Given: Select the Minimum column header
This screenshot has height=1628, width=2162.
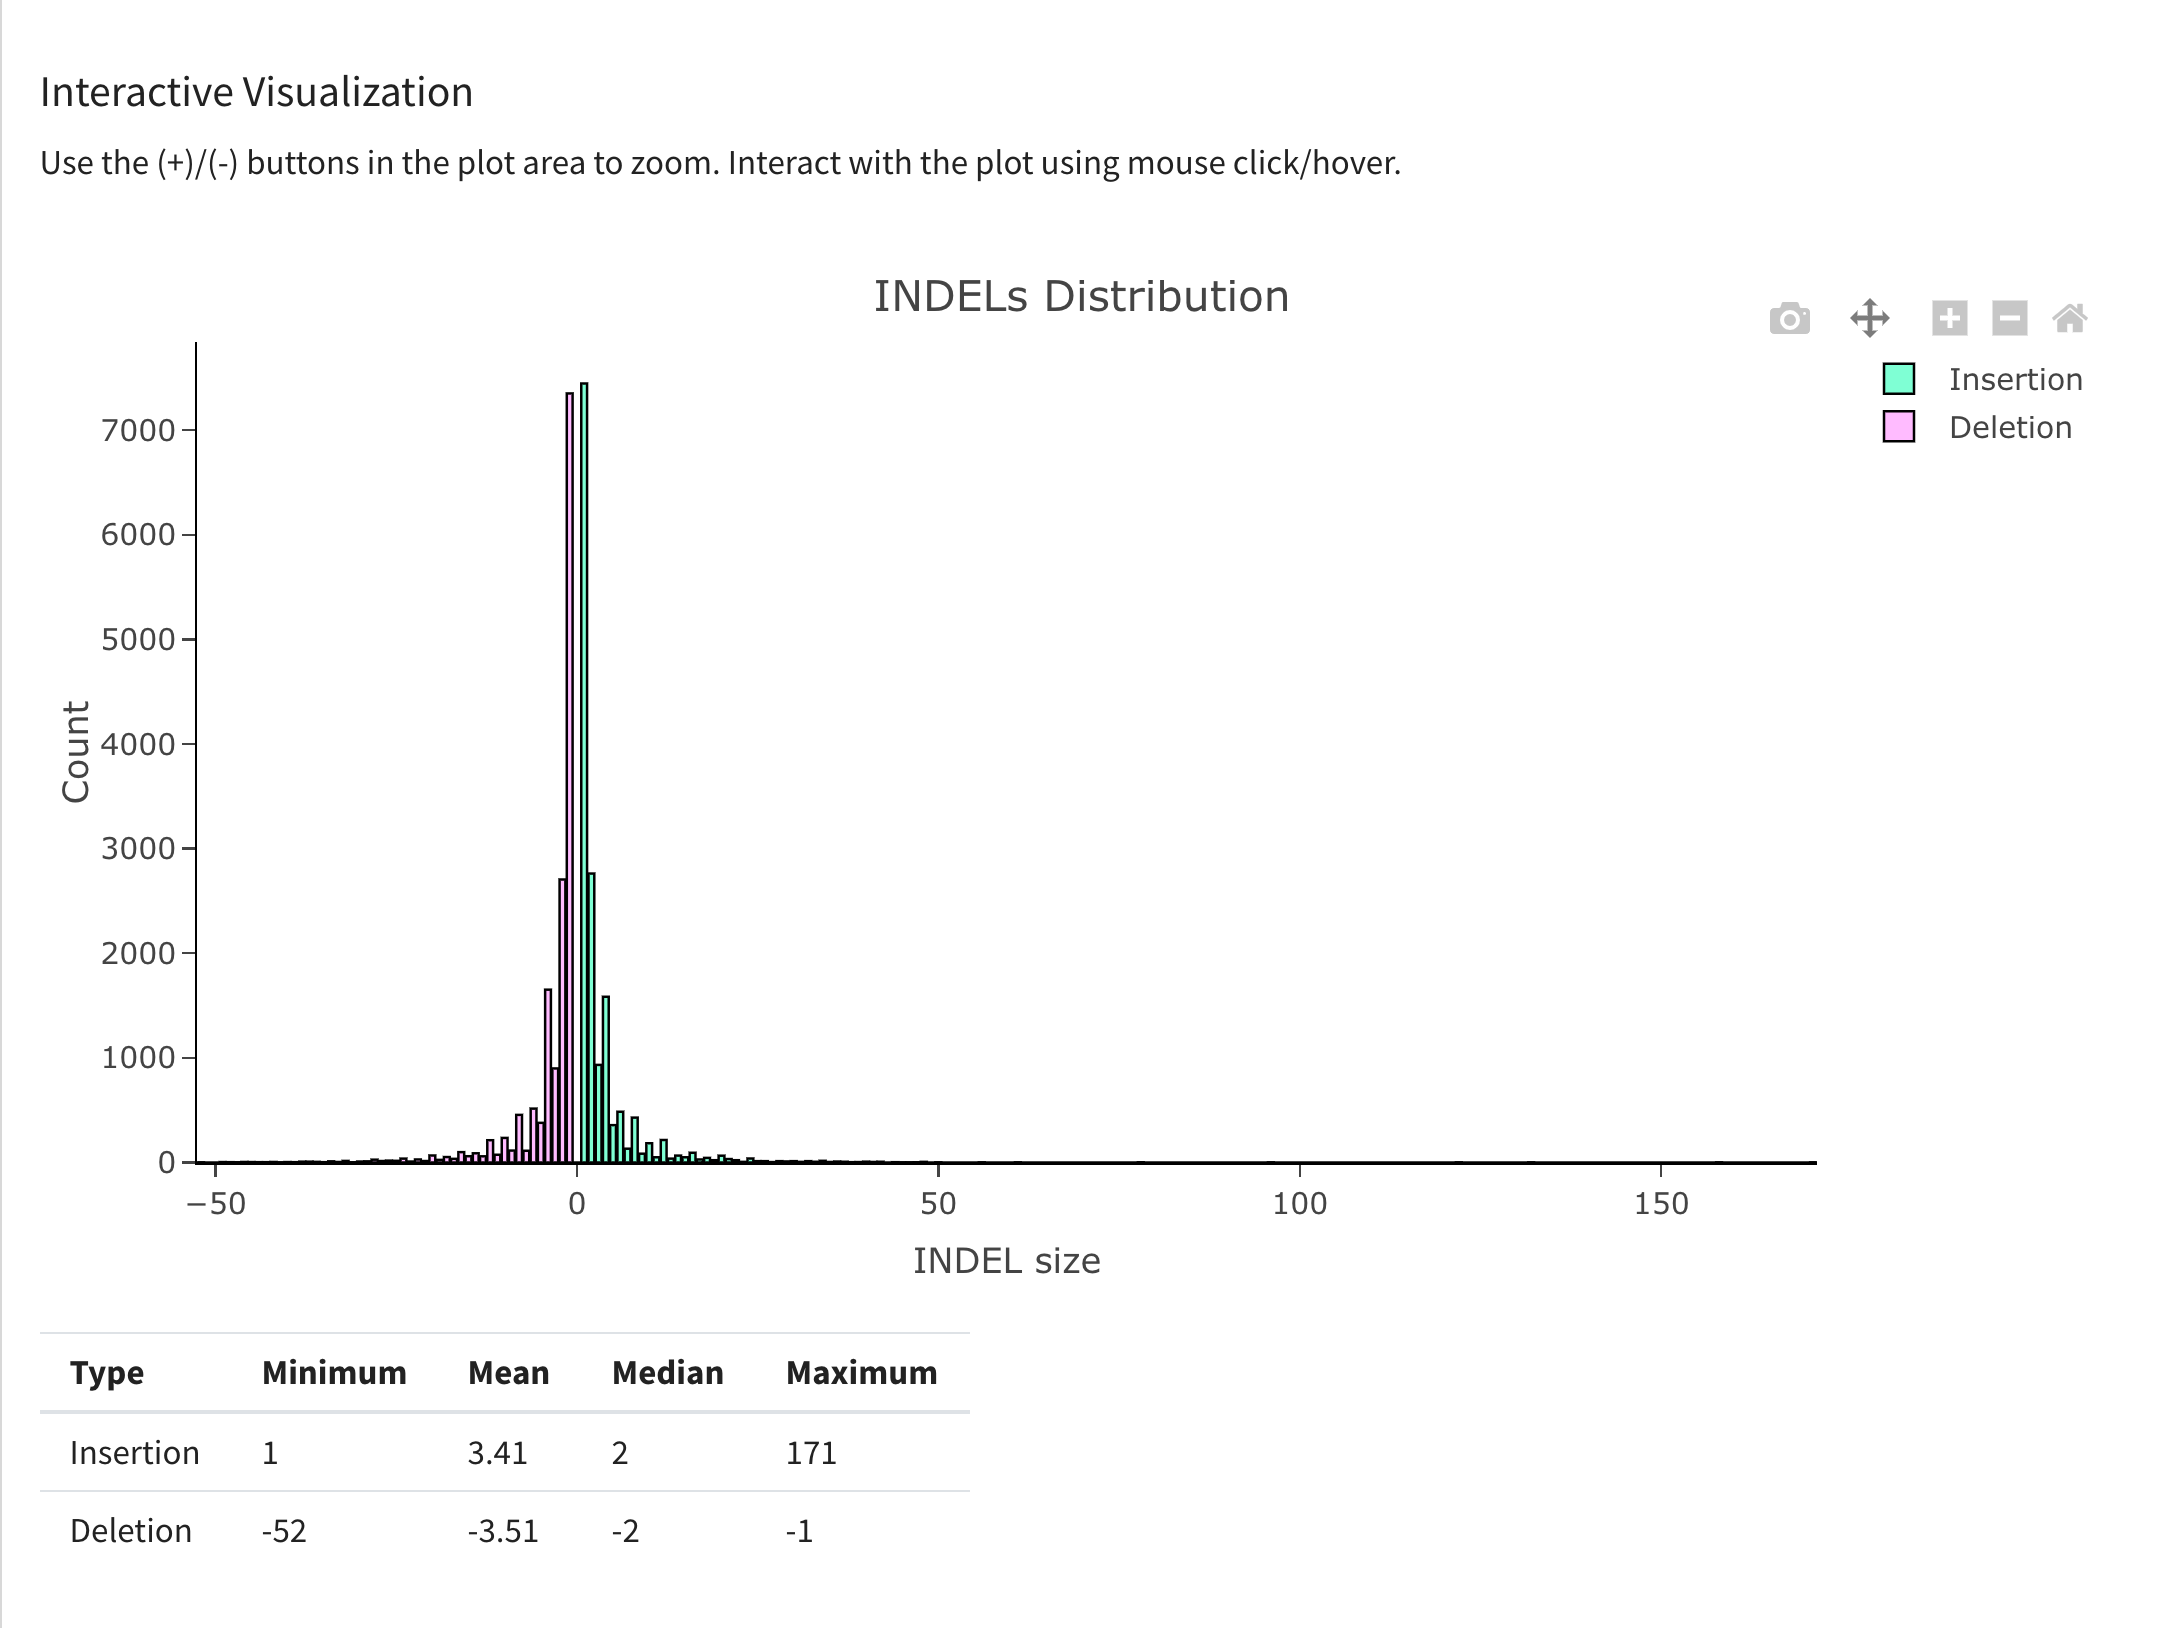Looking at the screenshot, I should pos(334,1373).
